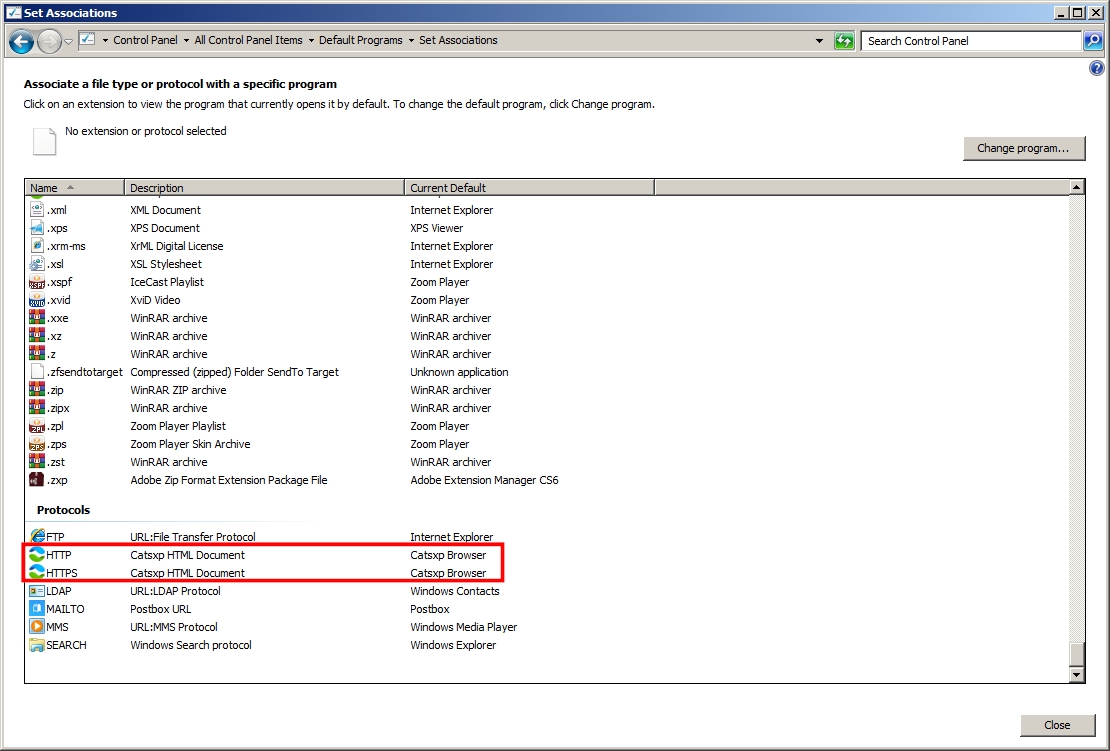Screen dimensions: 1110x751
Task: Click the Search Control Panel field
Action: [x=971, y=41]
